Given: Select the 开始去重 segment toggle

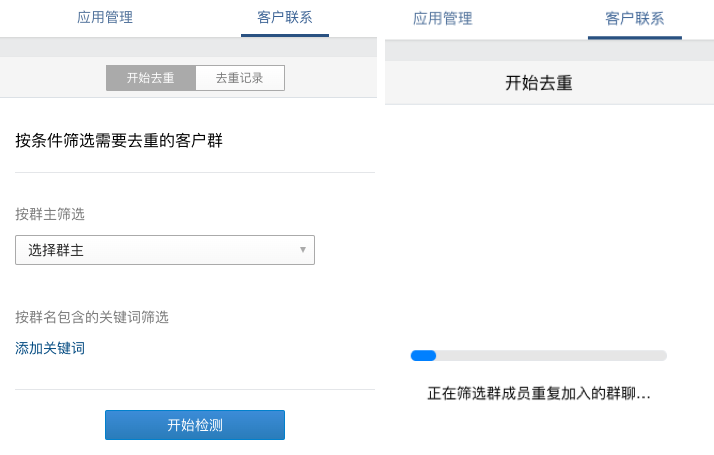Looking at the screenshot, I should [x=150, y=78].
